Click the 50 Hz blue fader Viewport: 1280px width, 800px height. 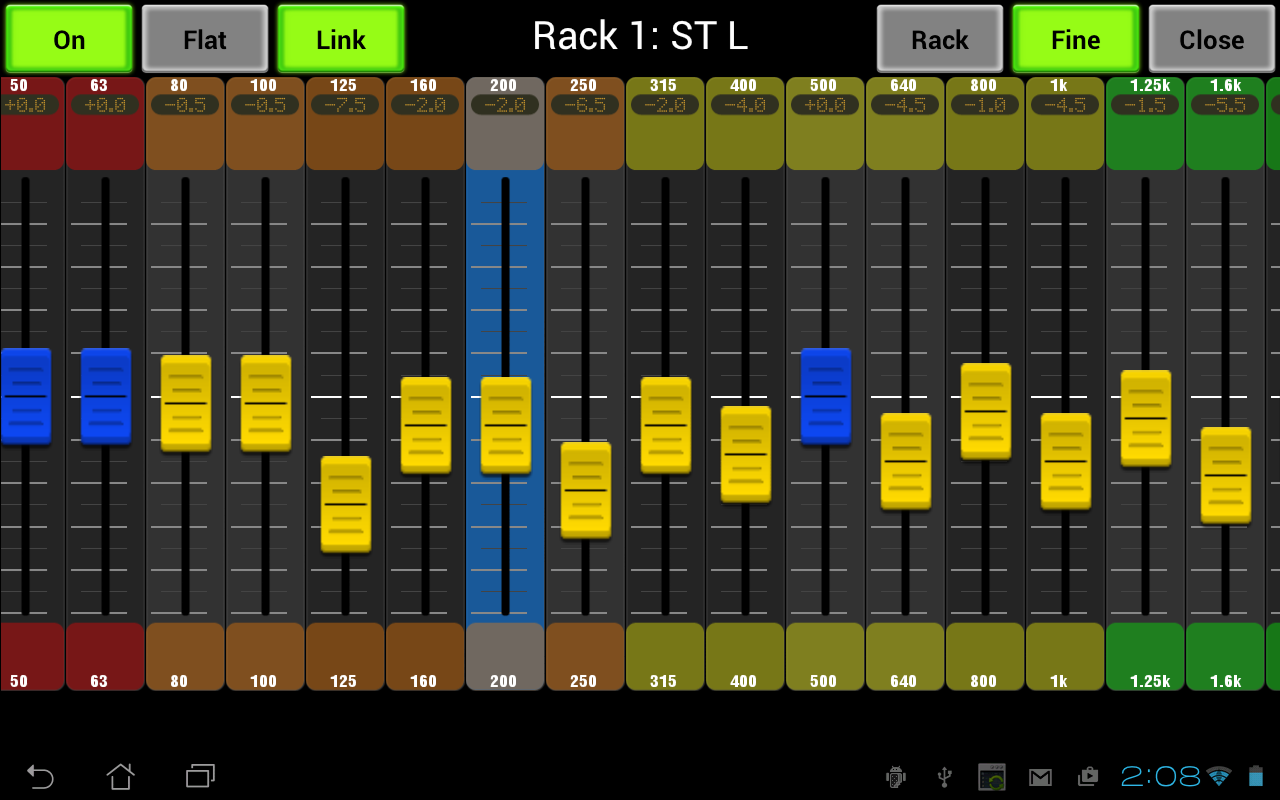[26, 396]
